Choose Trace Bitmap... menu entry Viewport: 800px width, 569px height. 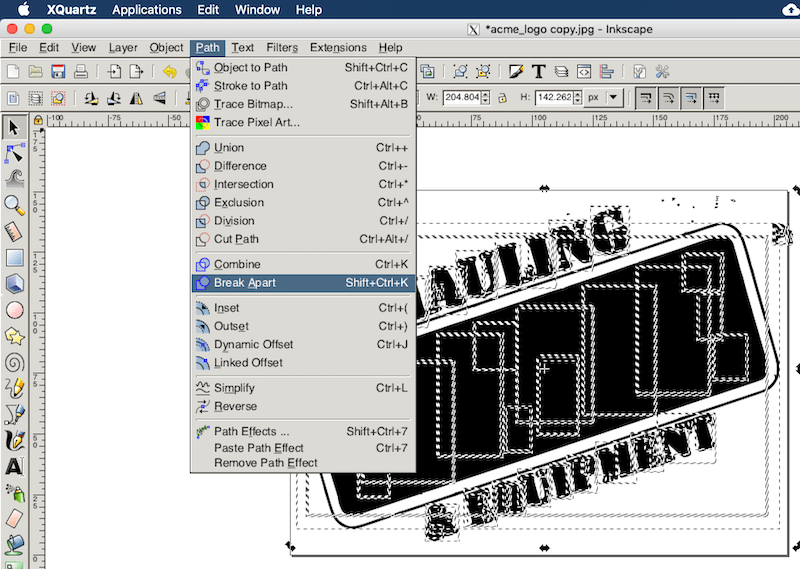(303, 104)
